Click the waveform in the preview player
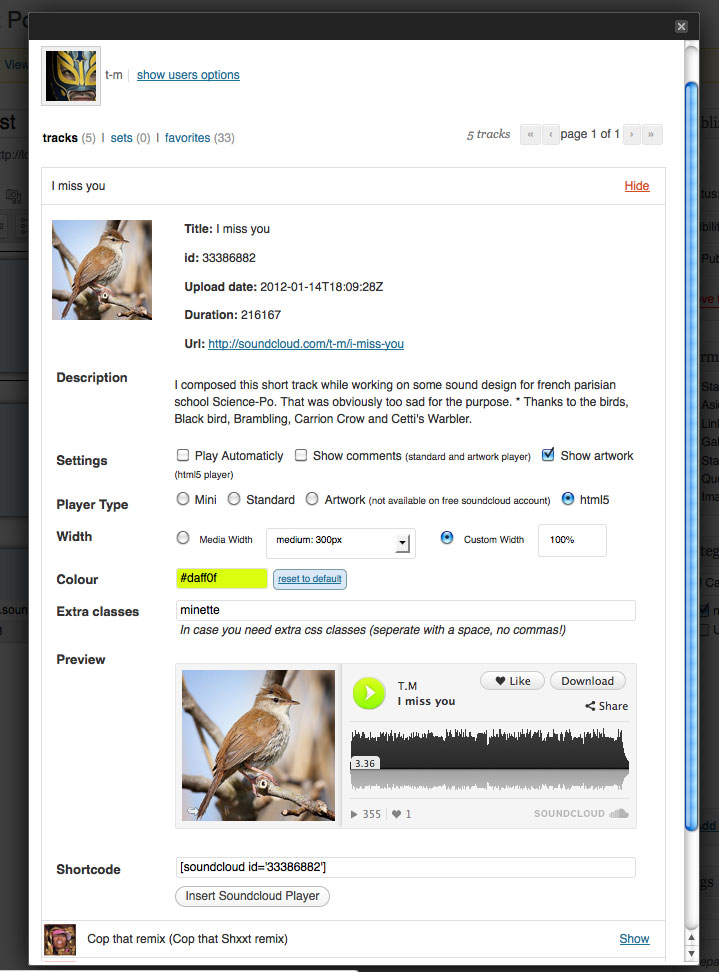Image resolution: width=719 pixels, height=972 pixels. coord(489,759)
